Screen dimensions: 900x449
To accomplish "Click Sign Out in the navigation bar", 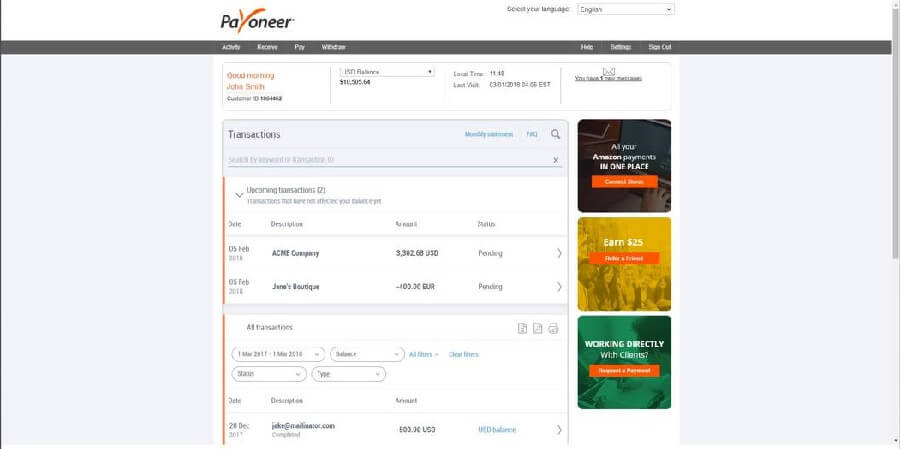I will 660,47.
